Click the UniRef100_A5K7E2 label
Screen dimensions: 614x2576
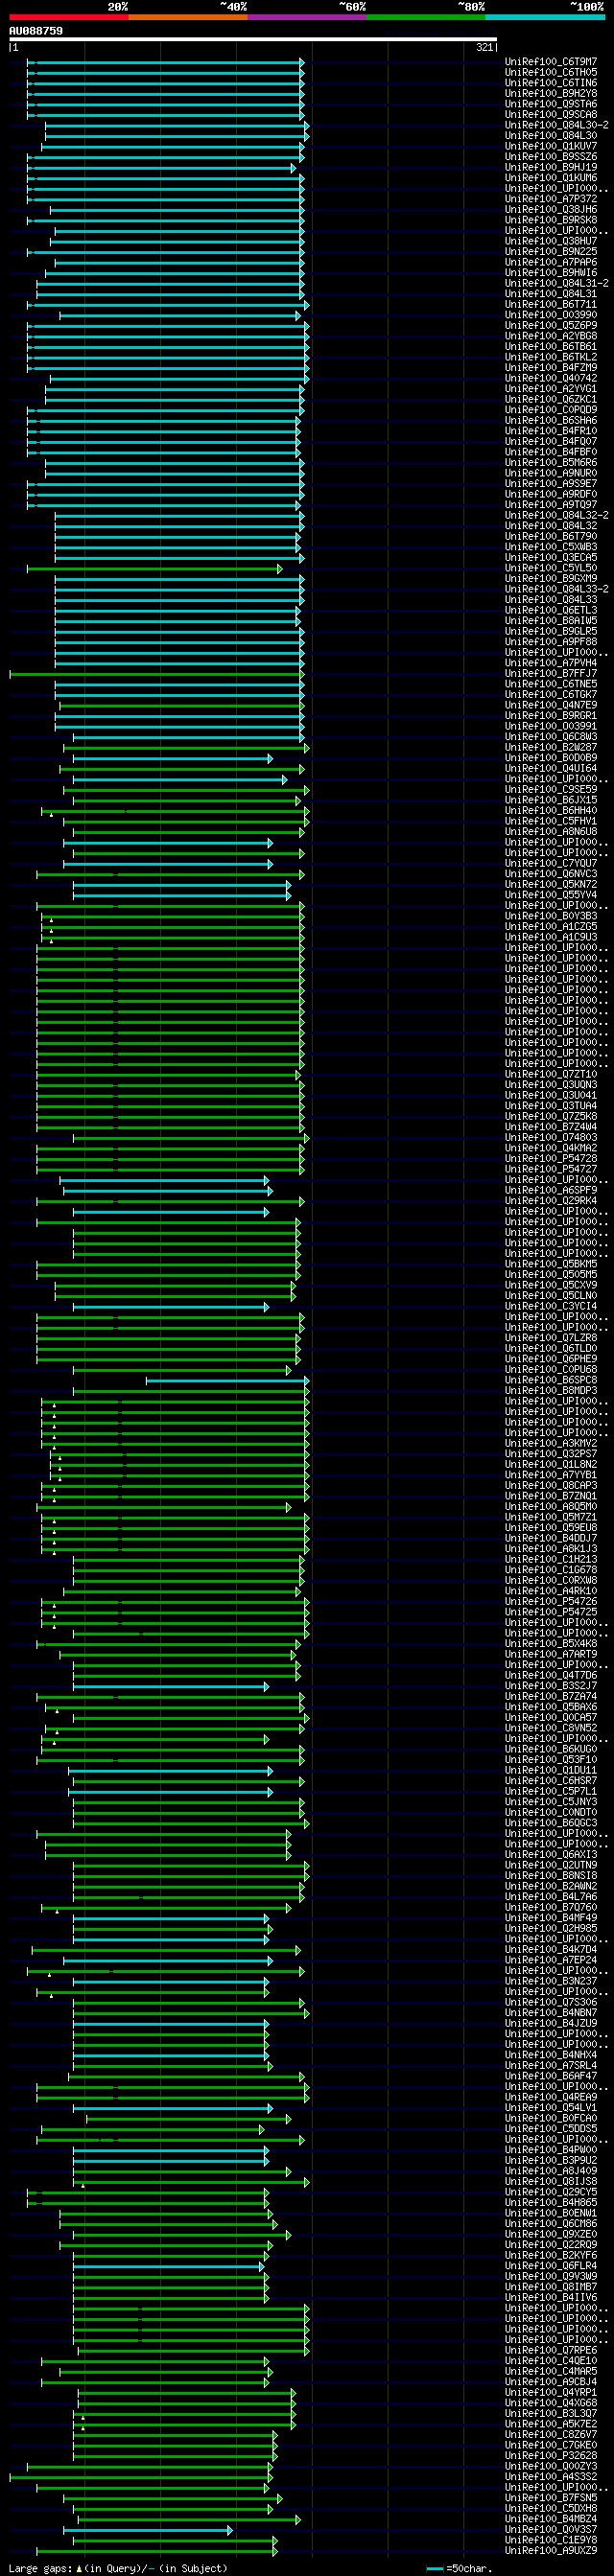pos(551,2424)
